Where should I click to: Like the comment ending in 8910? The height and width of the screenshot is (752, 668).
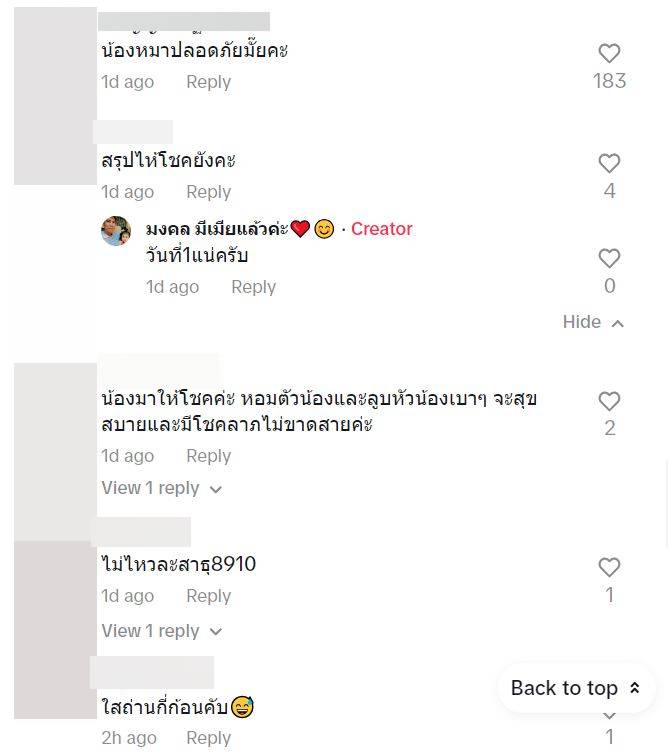coord(609,568)
